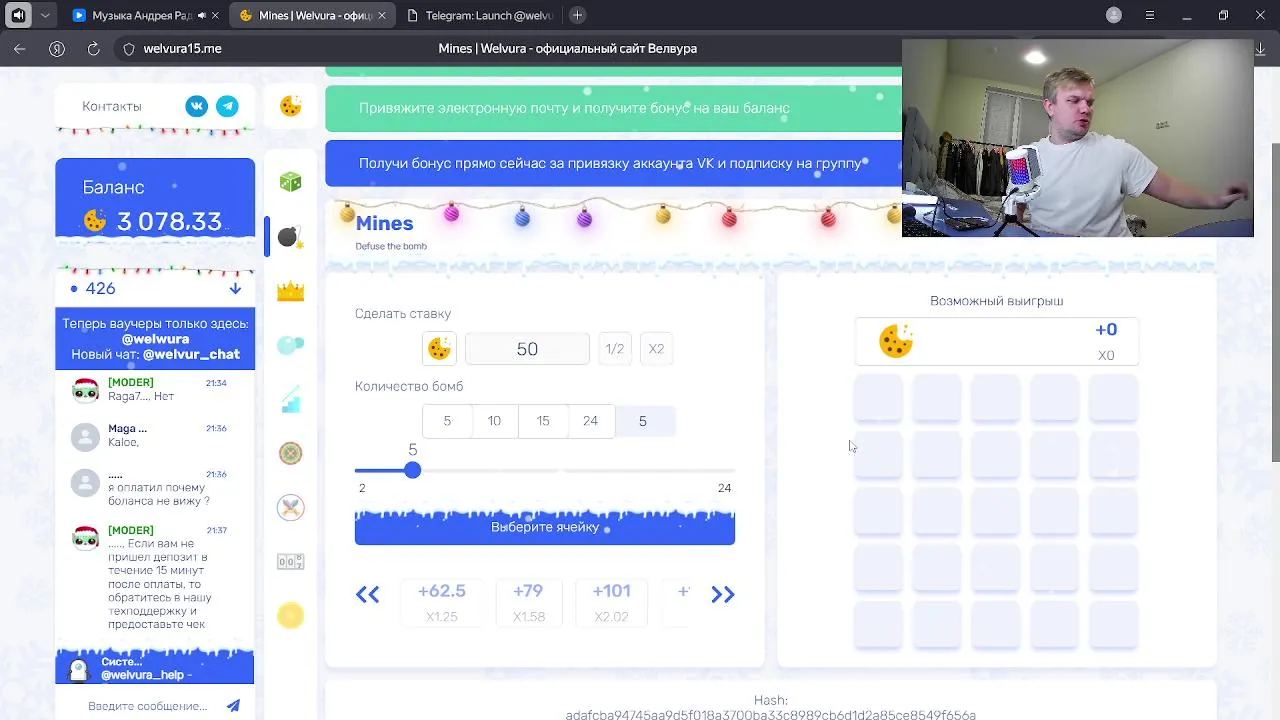The width and height of the screenshot is (1280, 720).
Task: Expand the tab groups dropdown chevron
Action: (x=46, y=15)
